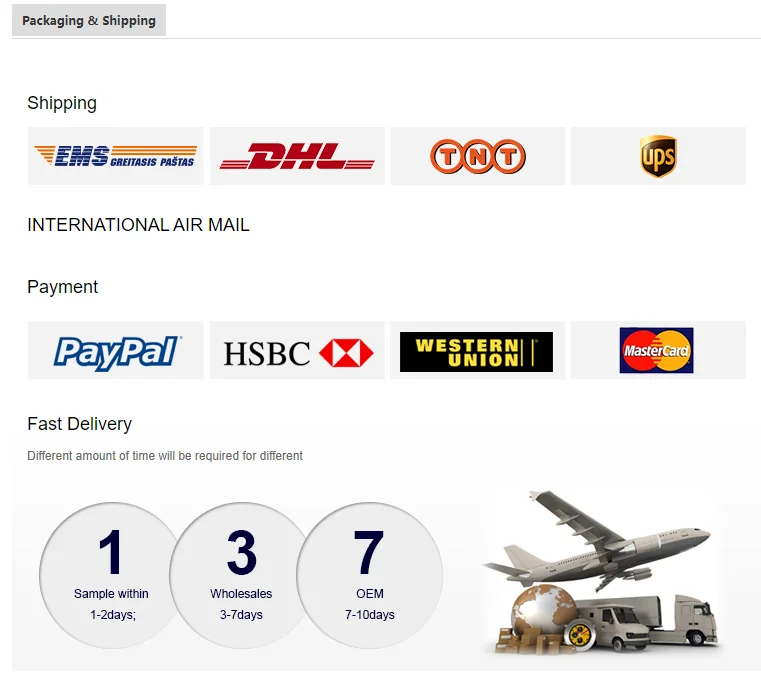
Task: Select the DHL shipping logo
Action: coord(297,156)
